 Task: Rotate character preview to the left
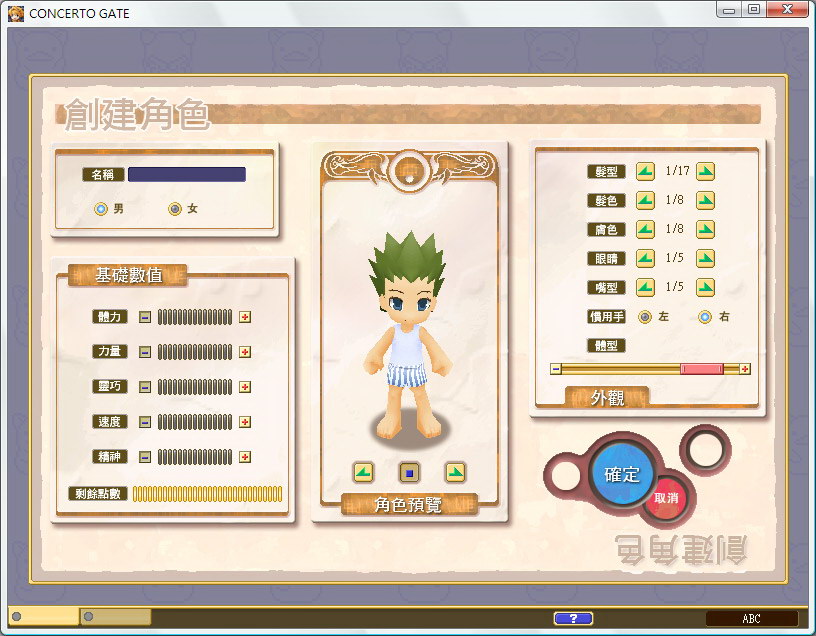point(363,472)
